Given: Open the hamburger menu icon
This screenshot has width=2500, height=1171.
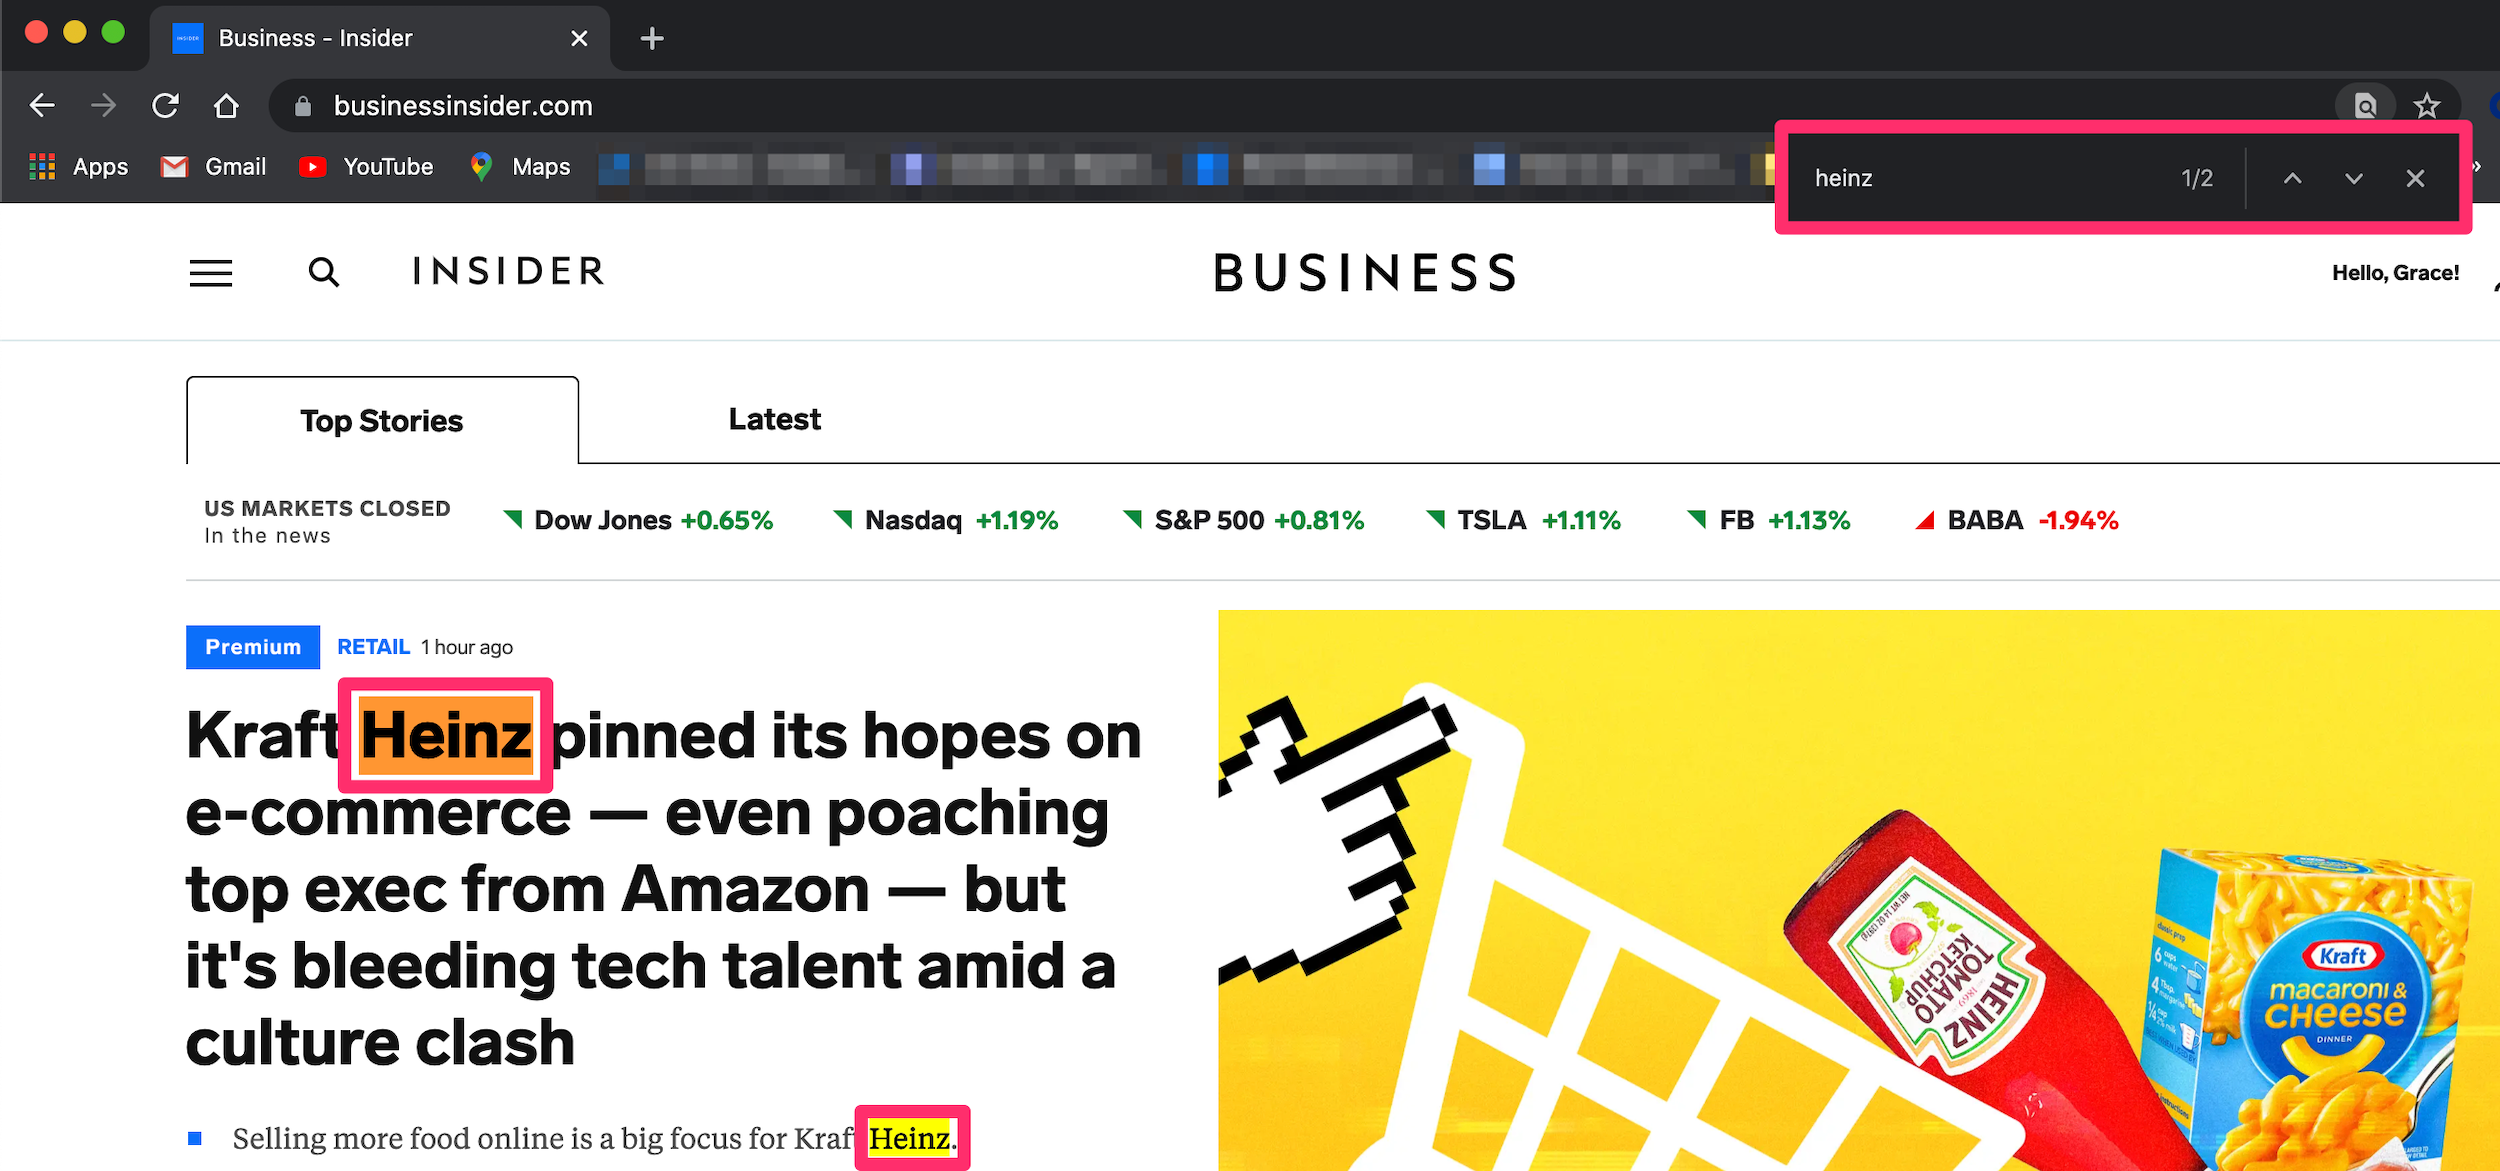Looking at the screenshot, I should click(x=210, y=270).
